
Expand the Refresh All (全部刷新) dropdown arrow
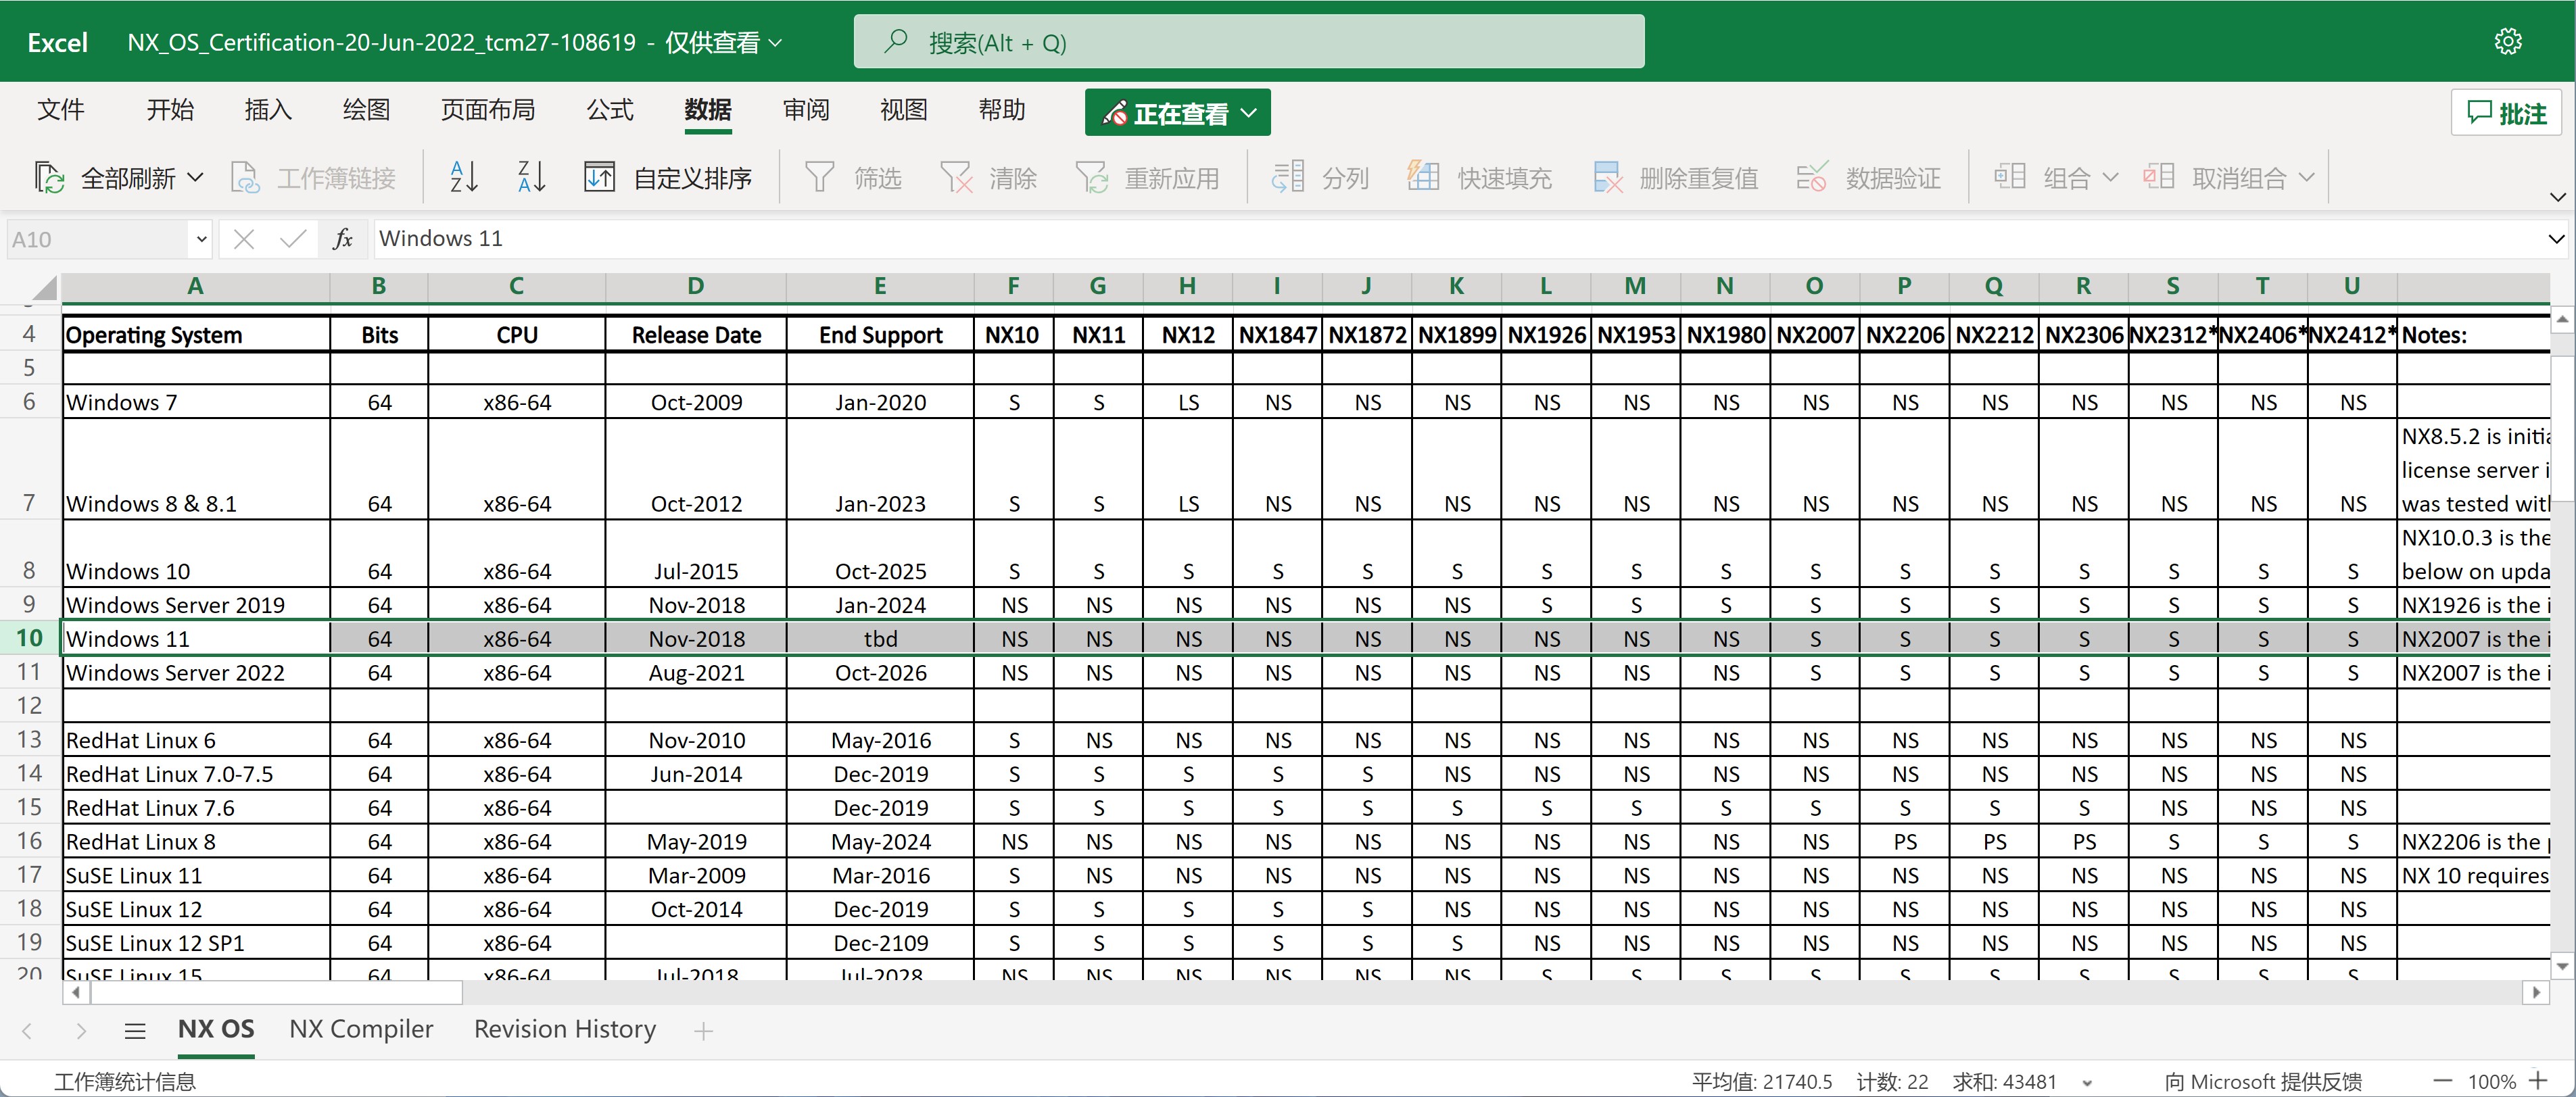tap(196, 178)
